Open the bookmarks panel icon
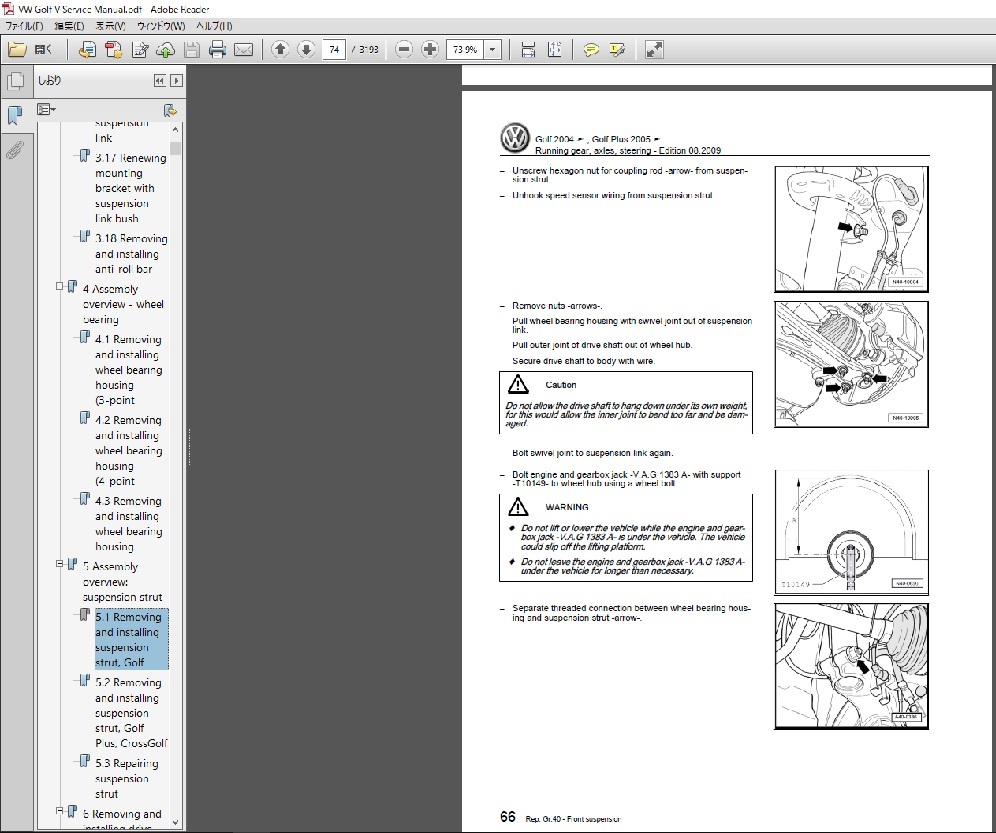Viewport: 996px width, 833px height. (x=15, y=115)
